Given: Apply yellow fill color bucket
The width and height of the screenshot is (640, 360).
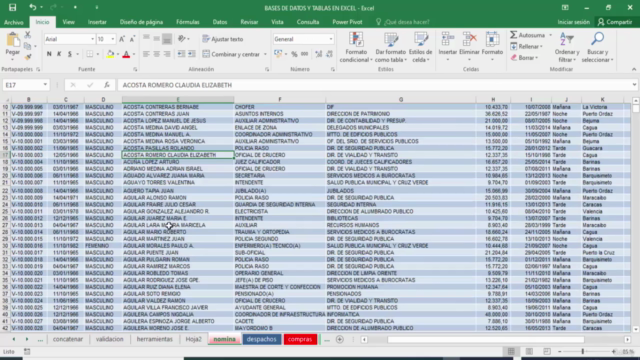Looking at the screenshot, I should tap(110, 54).
